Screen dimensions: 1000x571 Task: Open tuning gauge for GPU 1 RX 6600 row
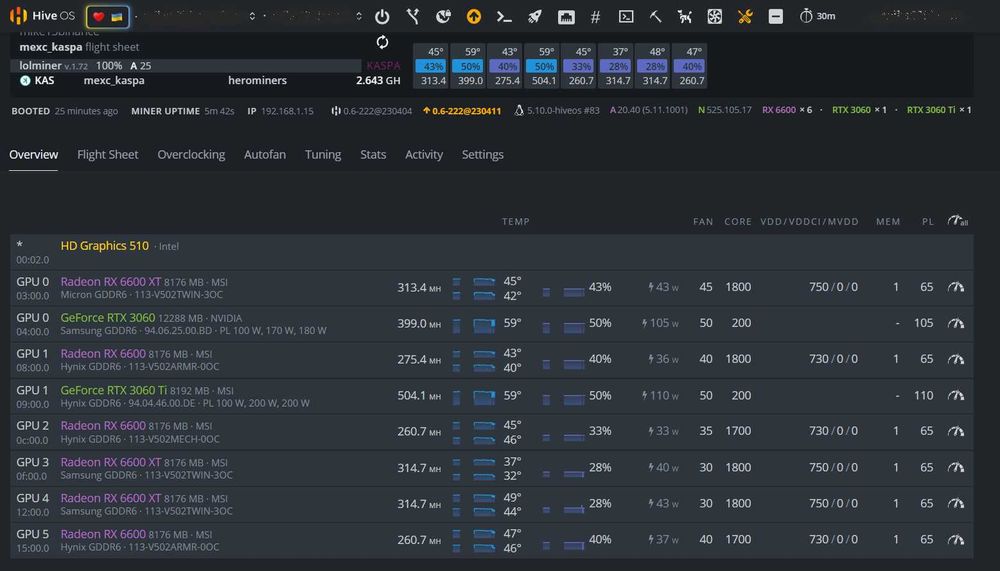coord(955,359)
